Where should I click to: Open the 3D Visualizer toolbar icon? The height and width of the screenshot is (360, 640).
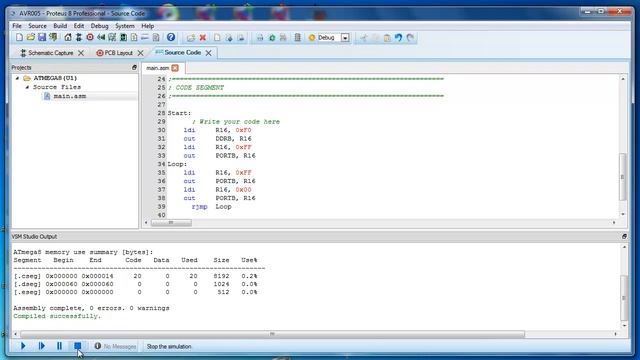101,38
